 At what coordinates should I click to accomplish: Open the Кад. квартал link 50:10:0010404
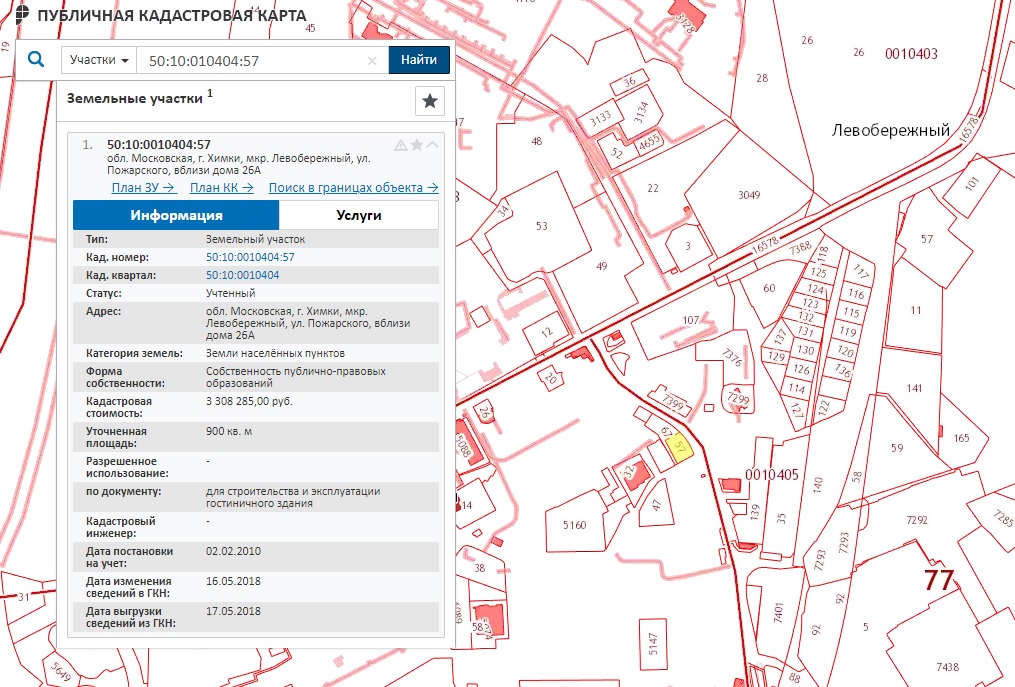click(x=243, y=275)
